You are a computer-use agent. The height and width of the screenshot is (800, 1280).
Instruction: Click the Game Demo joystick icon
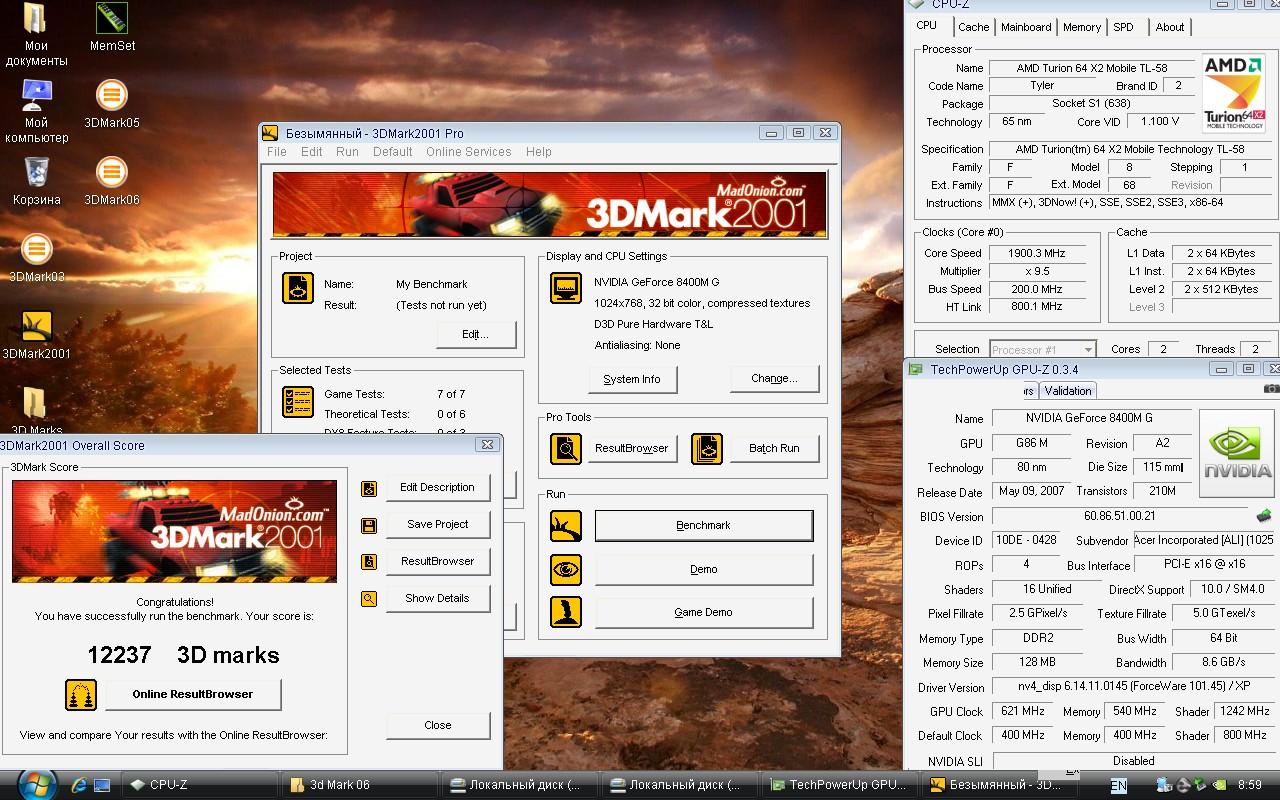566,612
